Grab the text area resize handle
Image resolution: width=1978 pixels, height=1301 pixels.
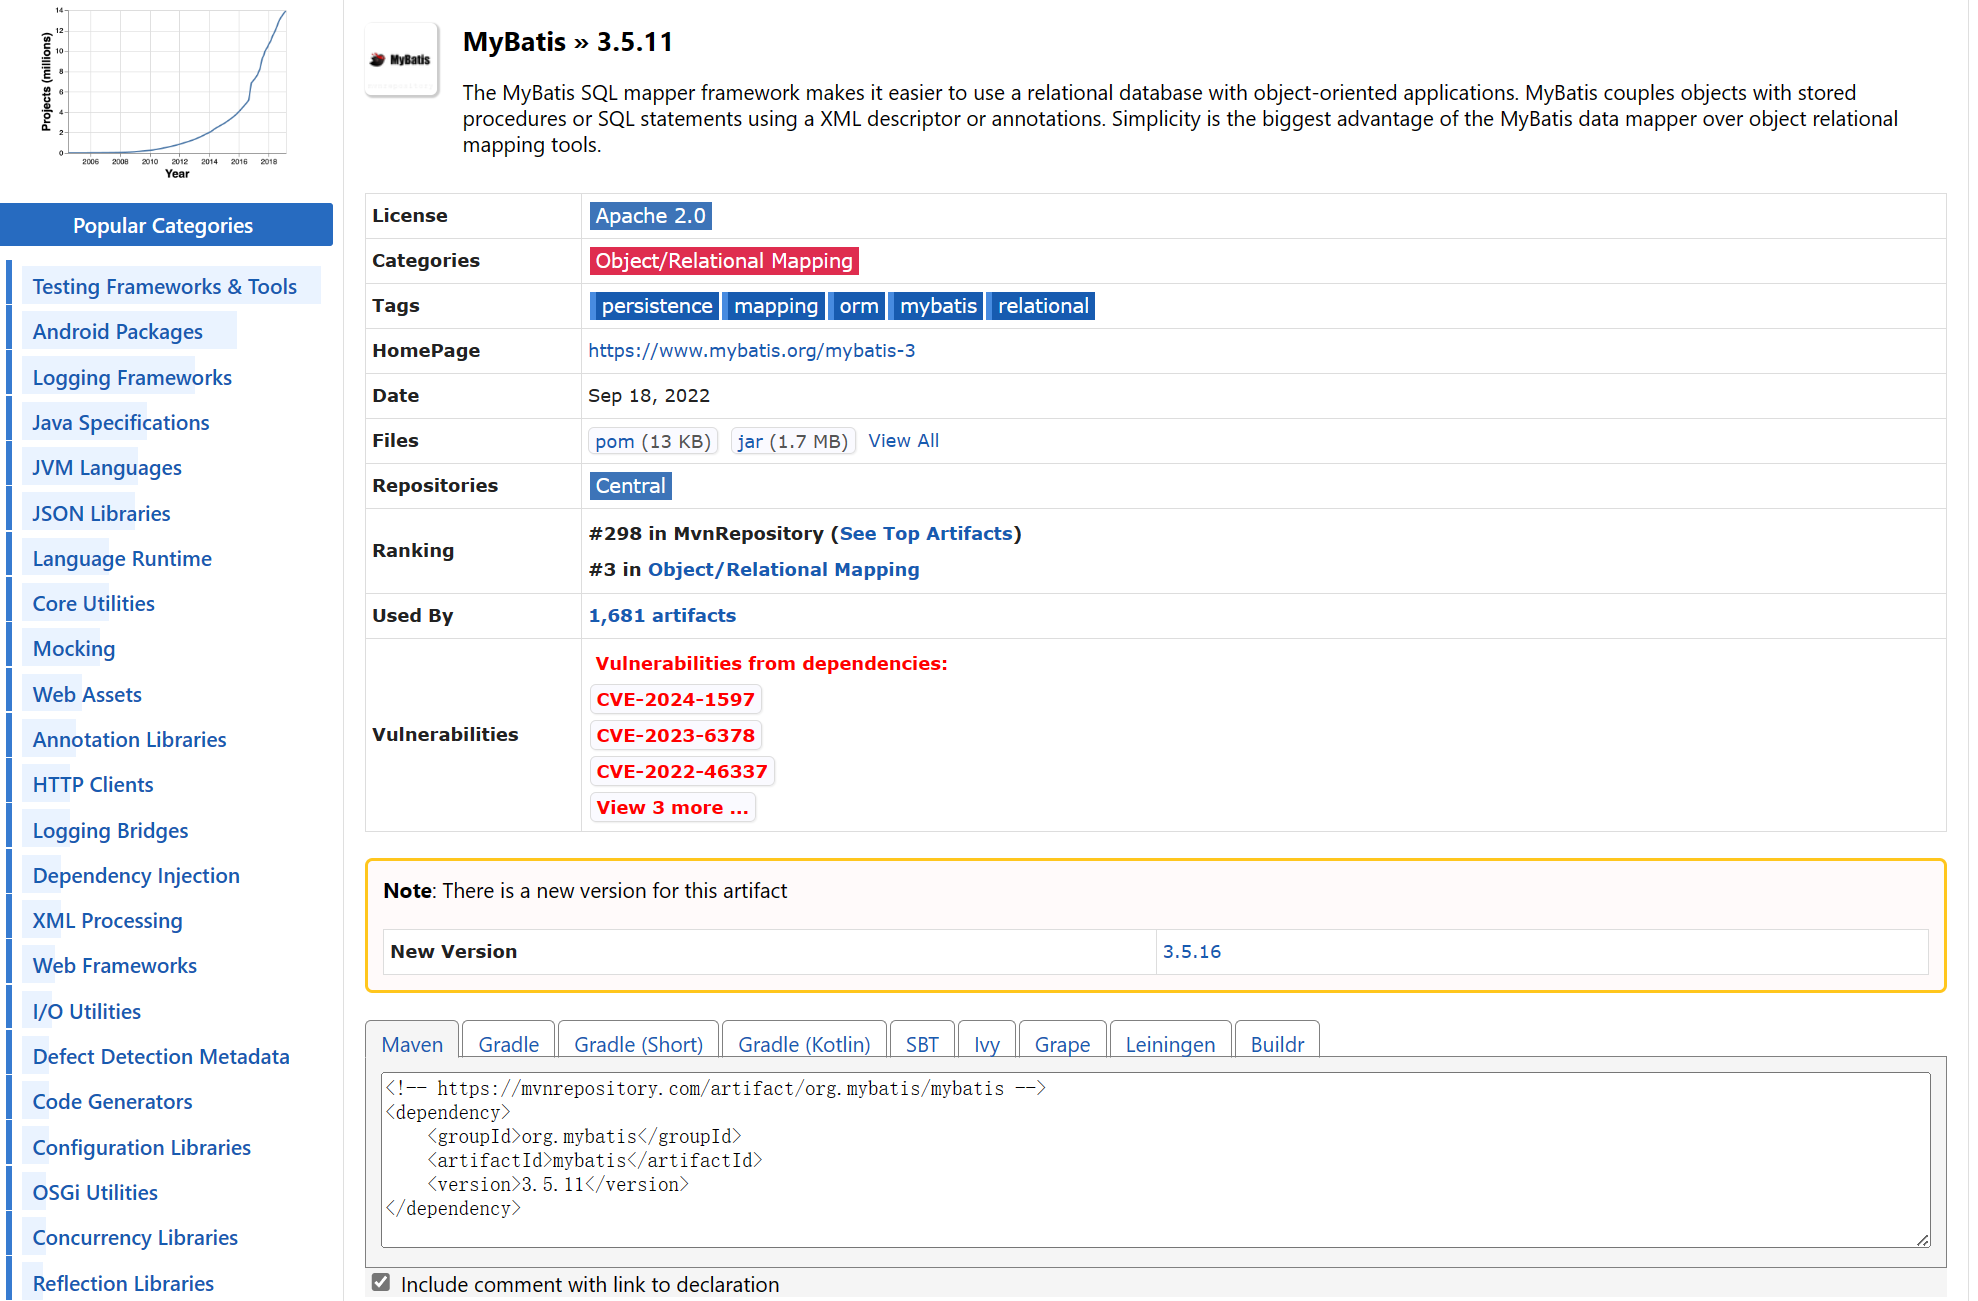(1922, 1240)
